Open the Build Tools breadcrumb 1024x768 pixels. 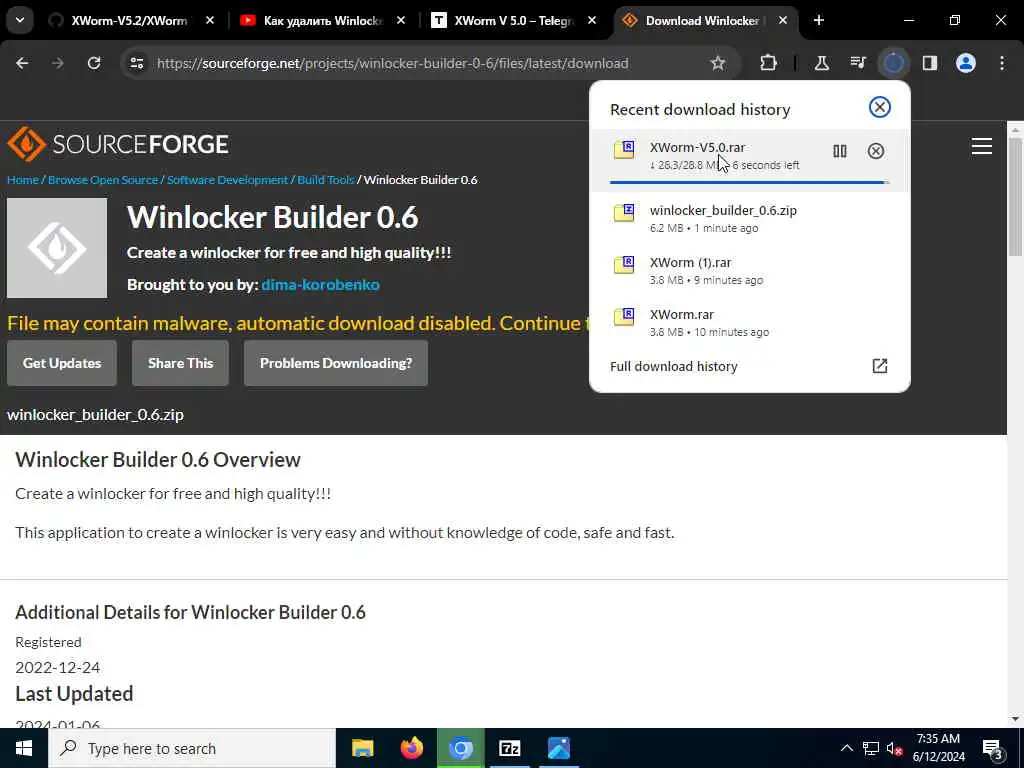(325, 180)
